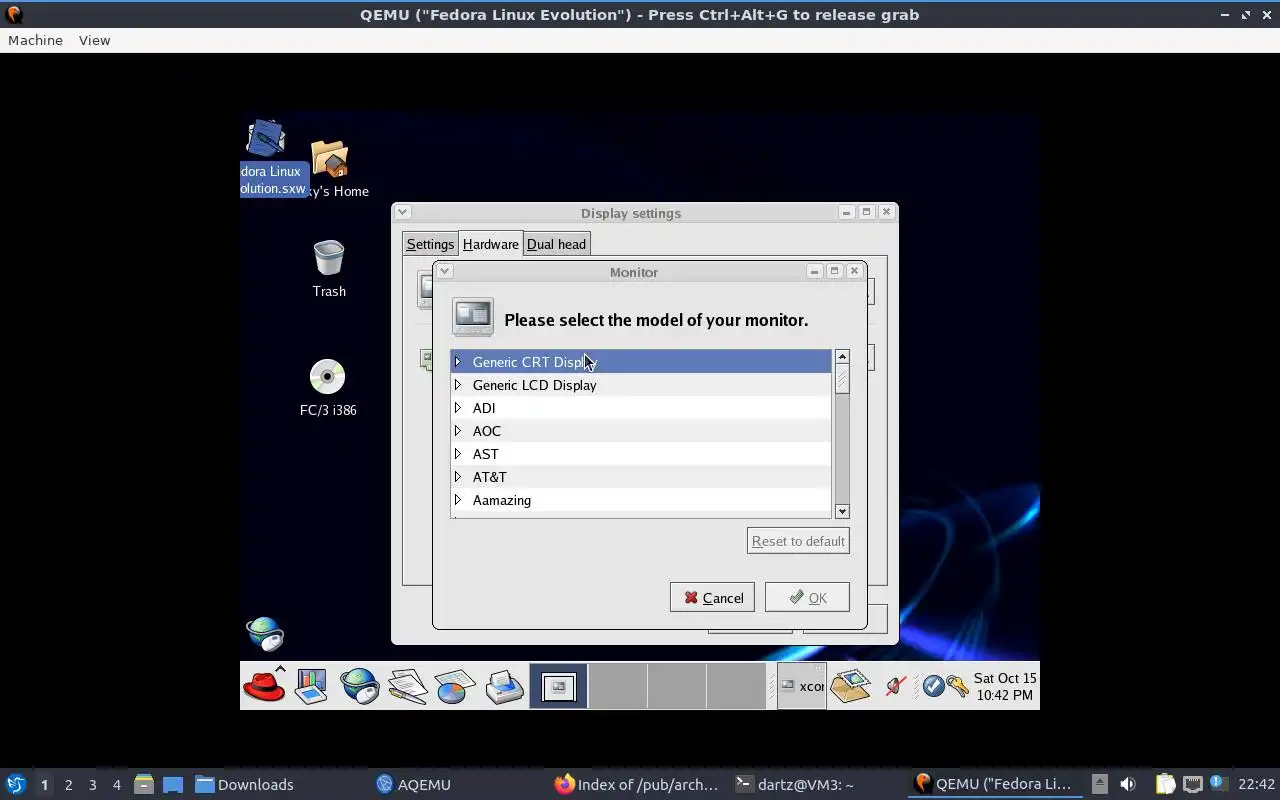Image resolution: width=1280 pixels, height=800 pixels.
Task: Click the globe icon on guest desktop
Action: pyautogui.click(x=265, y=633)
